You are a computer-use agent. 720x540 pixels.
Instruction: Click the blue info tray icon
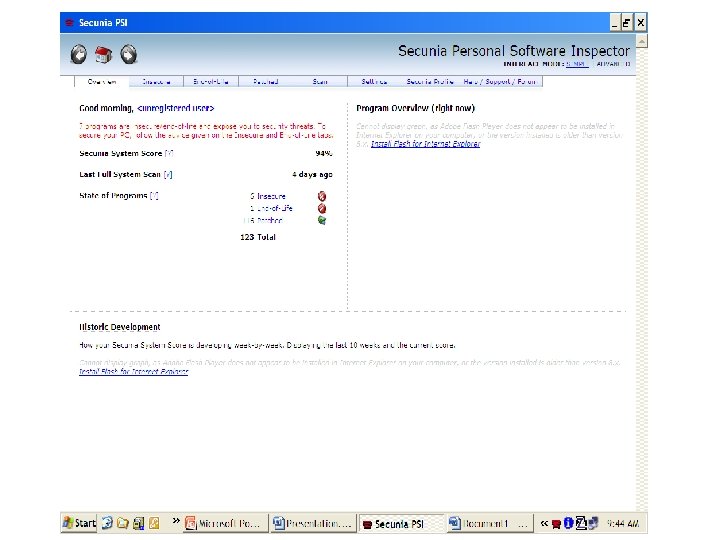coord(568,523)
